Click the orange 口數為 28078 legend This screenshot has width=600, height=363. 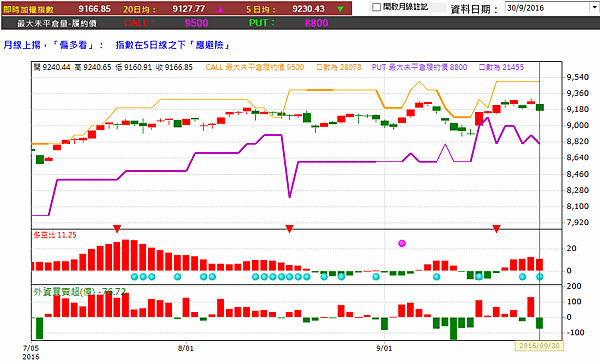(339, 67)
